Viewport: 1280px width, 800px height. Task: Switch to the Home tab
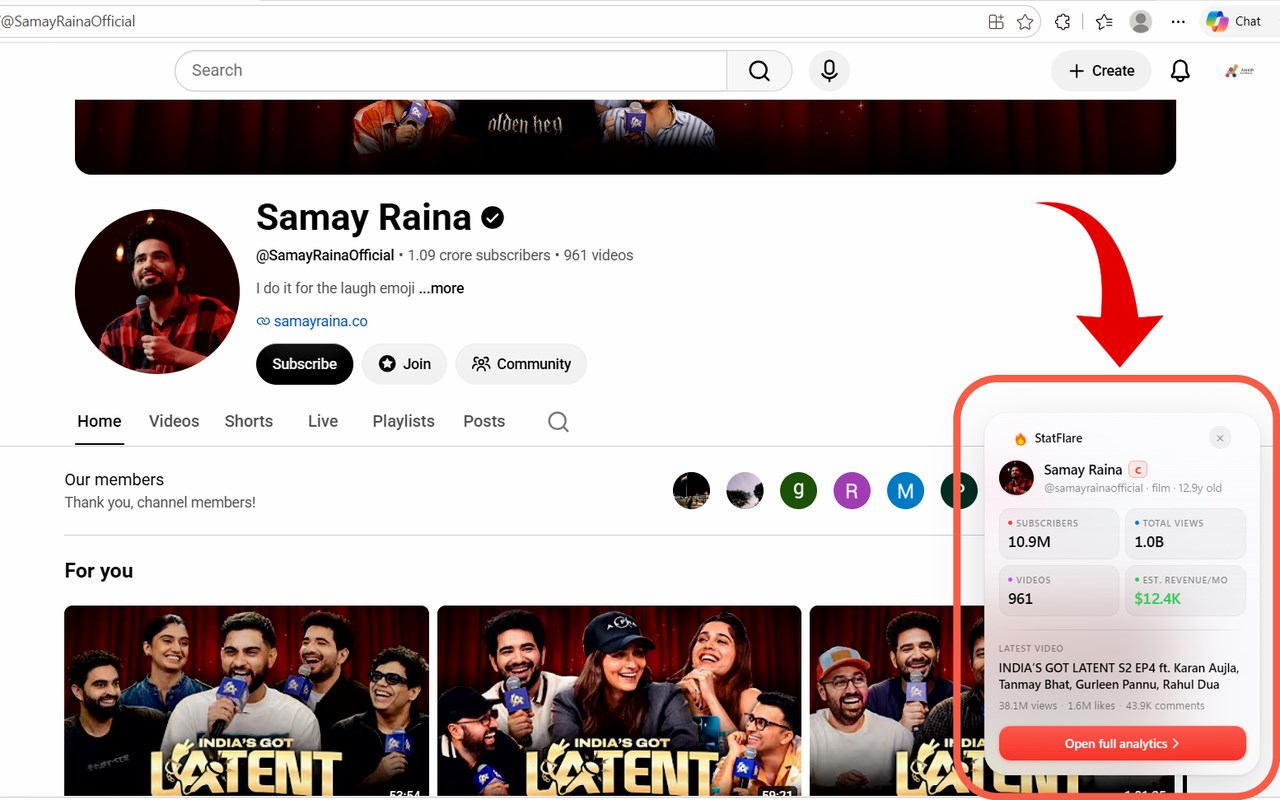[99, 421]
